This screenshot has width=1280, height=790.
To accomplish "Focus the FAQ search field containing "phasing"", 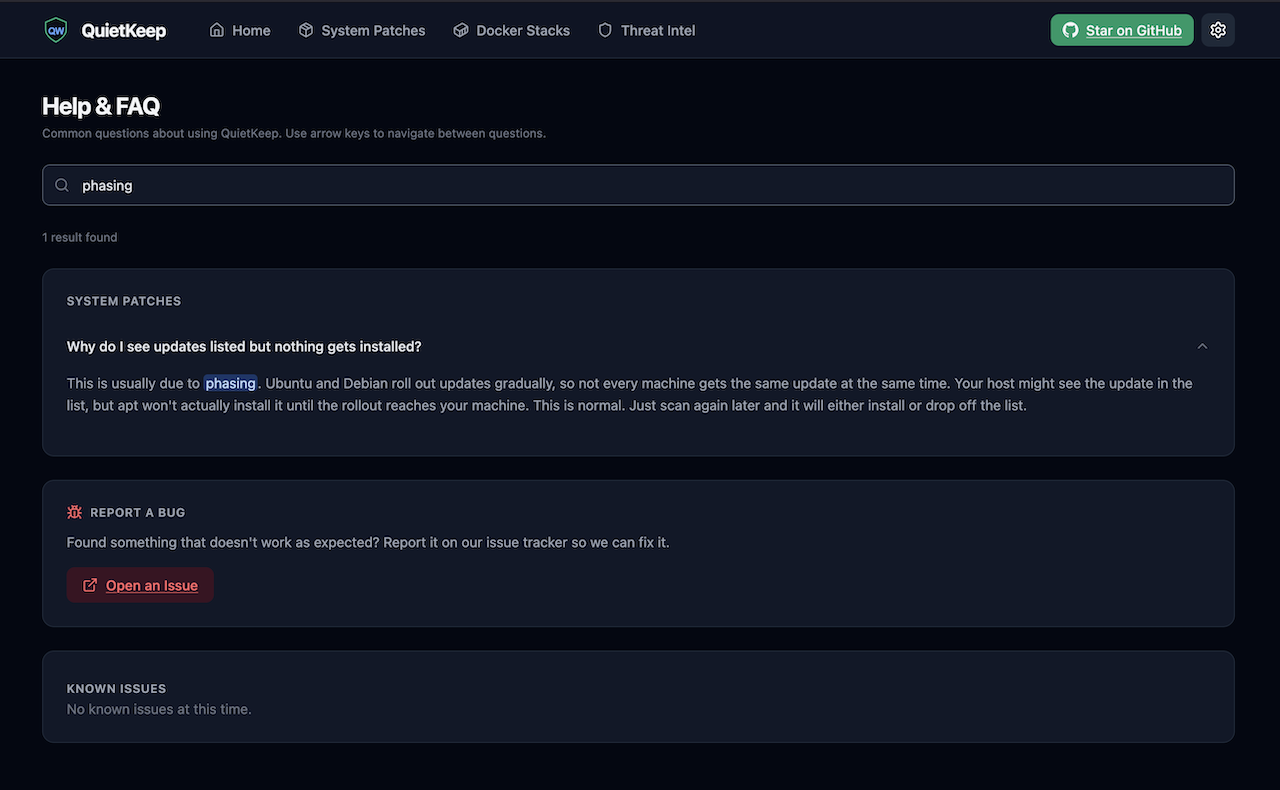I will point(640,185).
